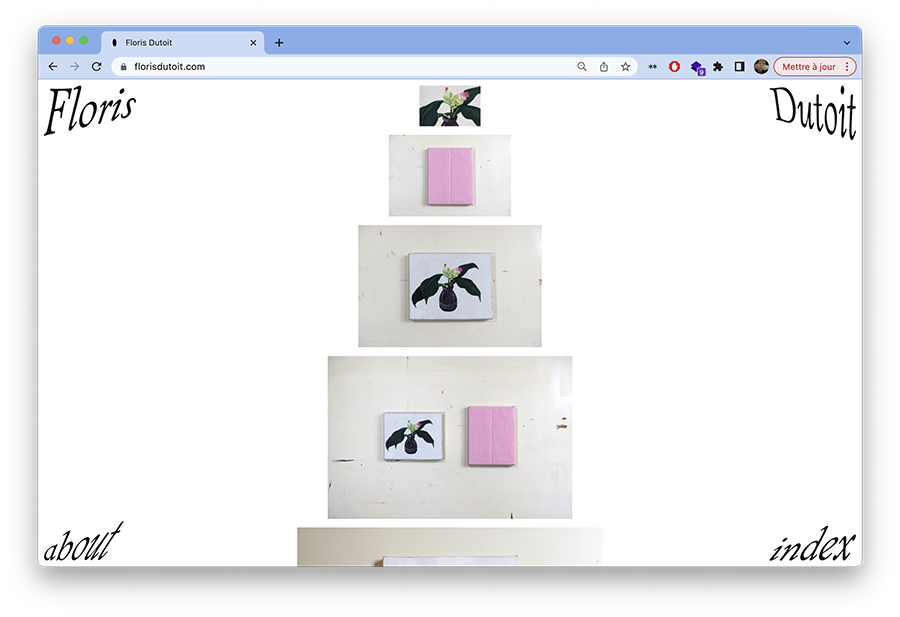Open the three-dot menu beside Mettre à jour

847,67
